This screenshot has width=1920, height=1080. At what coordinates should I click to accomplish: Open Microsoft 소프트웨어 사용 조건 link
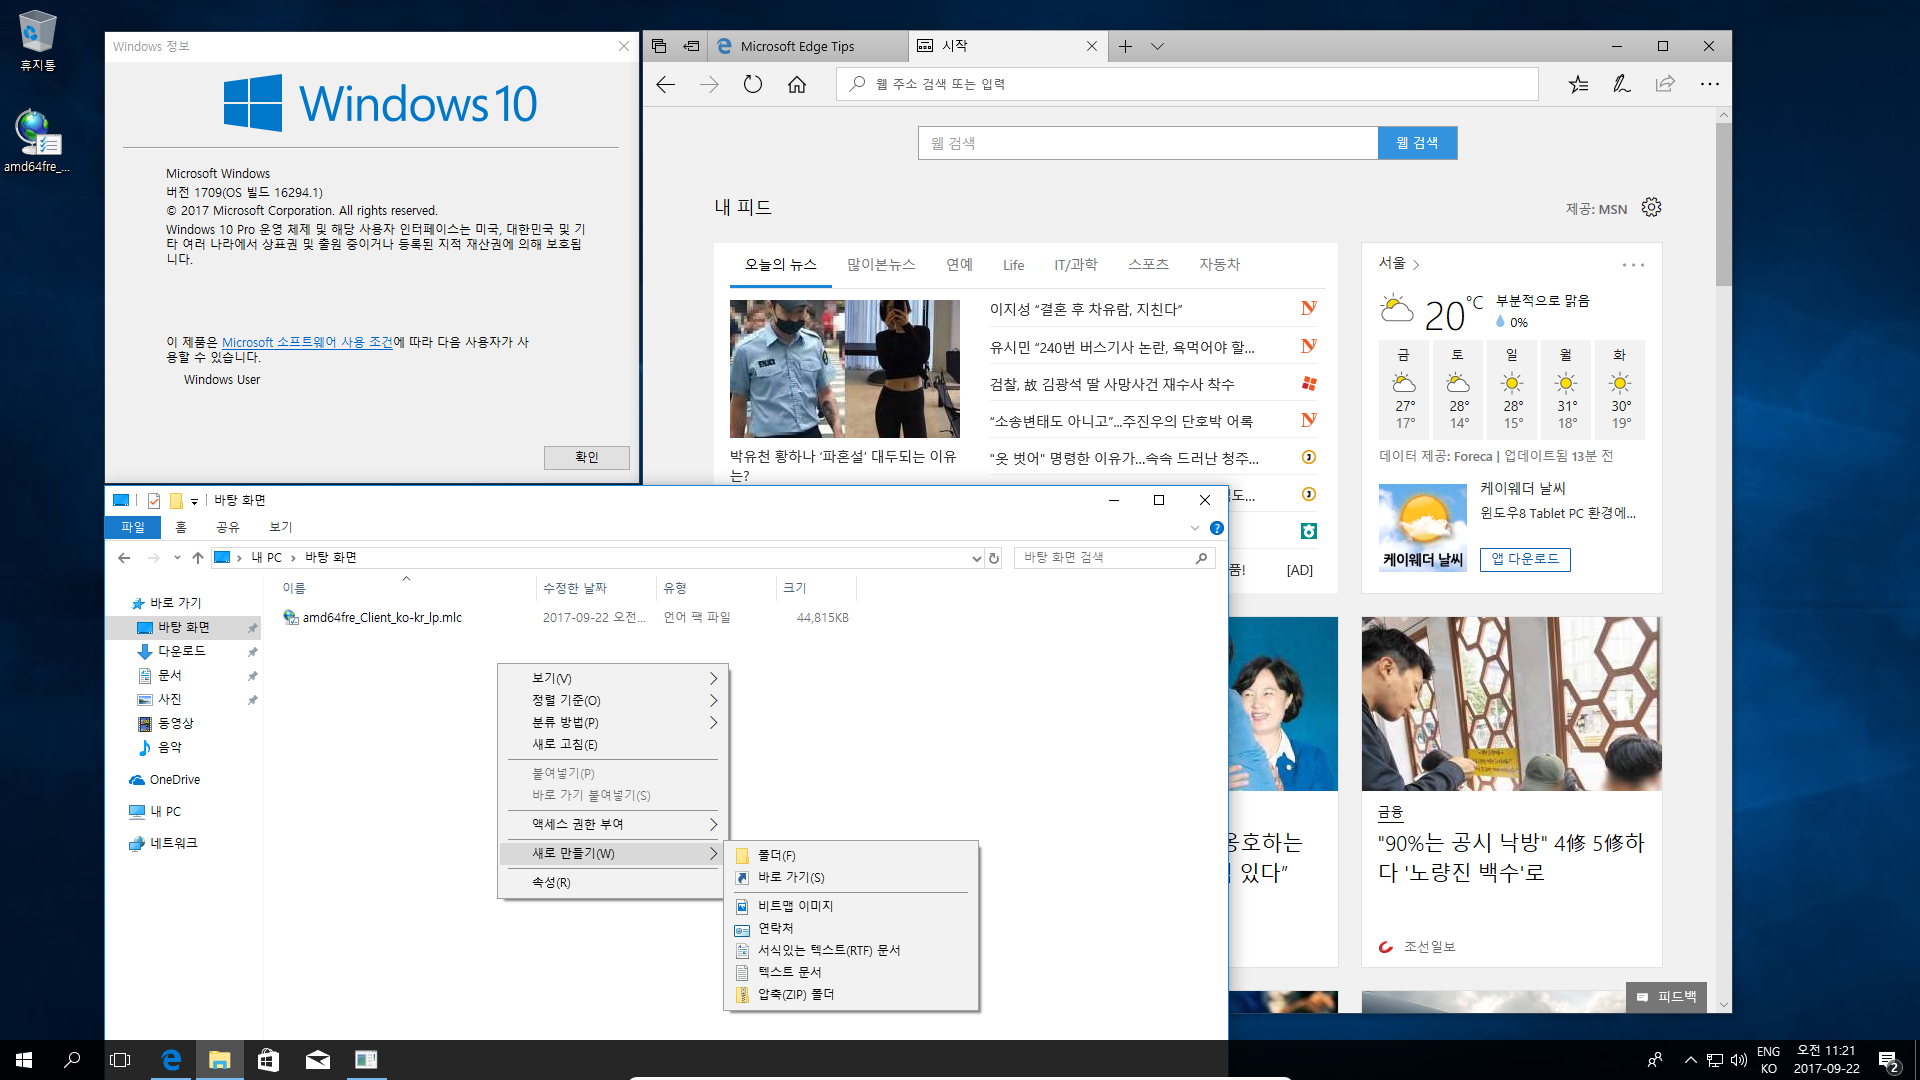pos(307,342)
